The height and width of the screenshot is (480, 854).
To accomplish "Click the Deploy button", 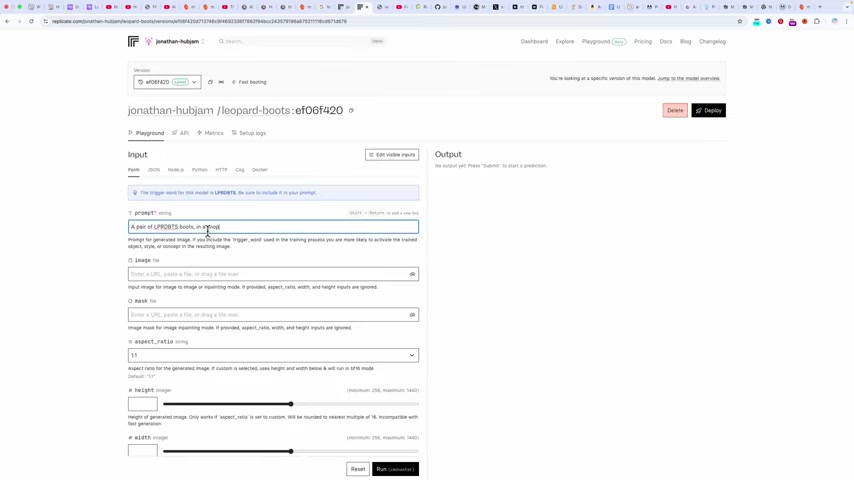I will point(708,110).
